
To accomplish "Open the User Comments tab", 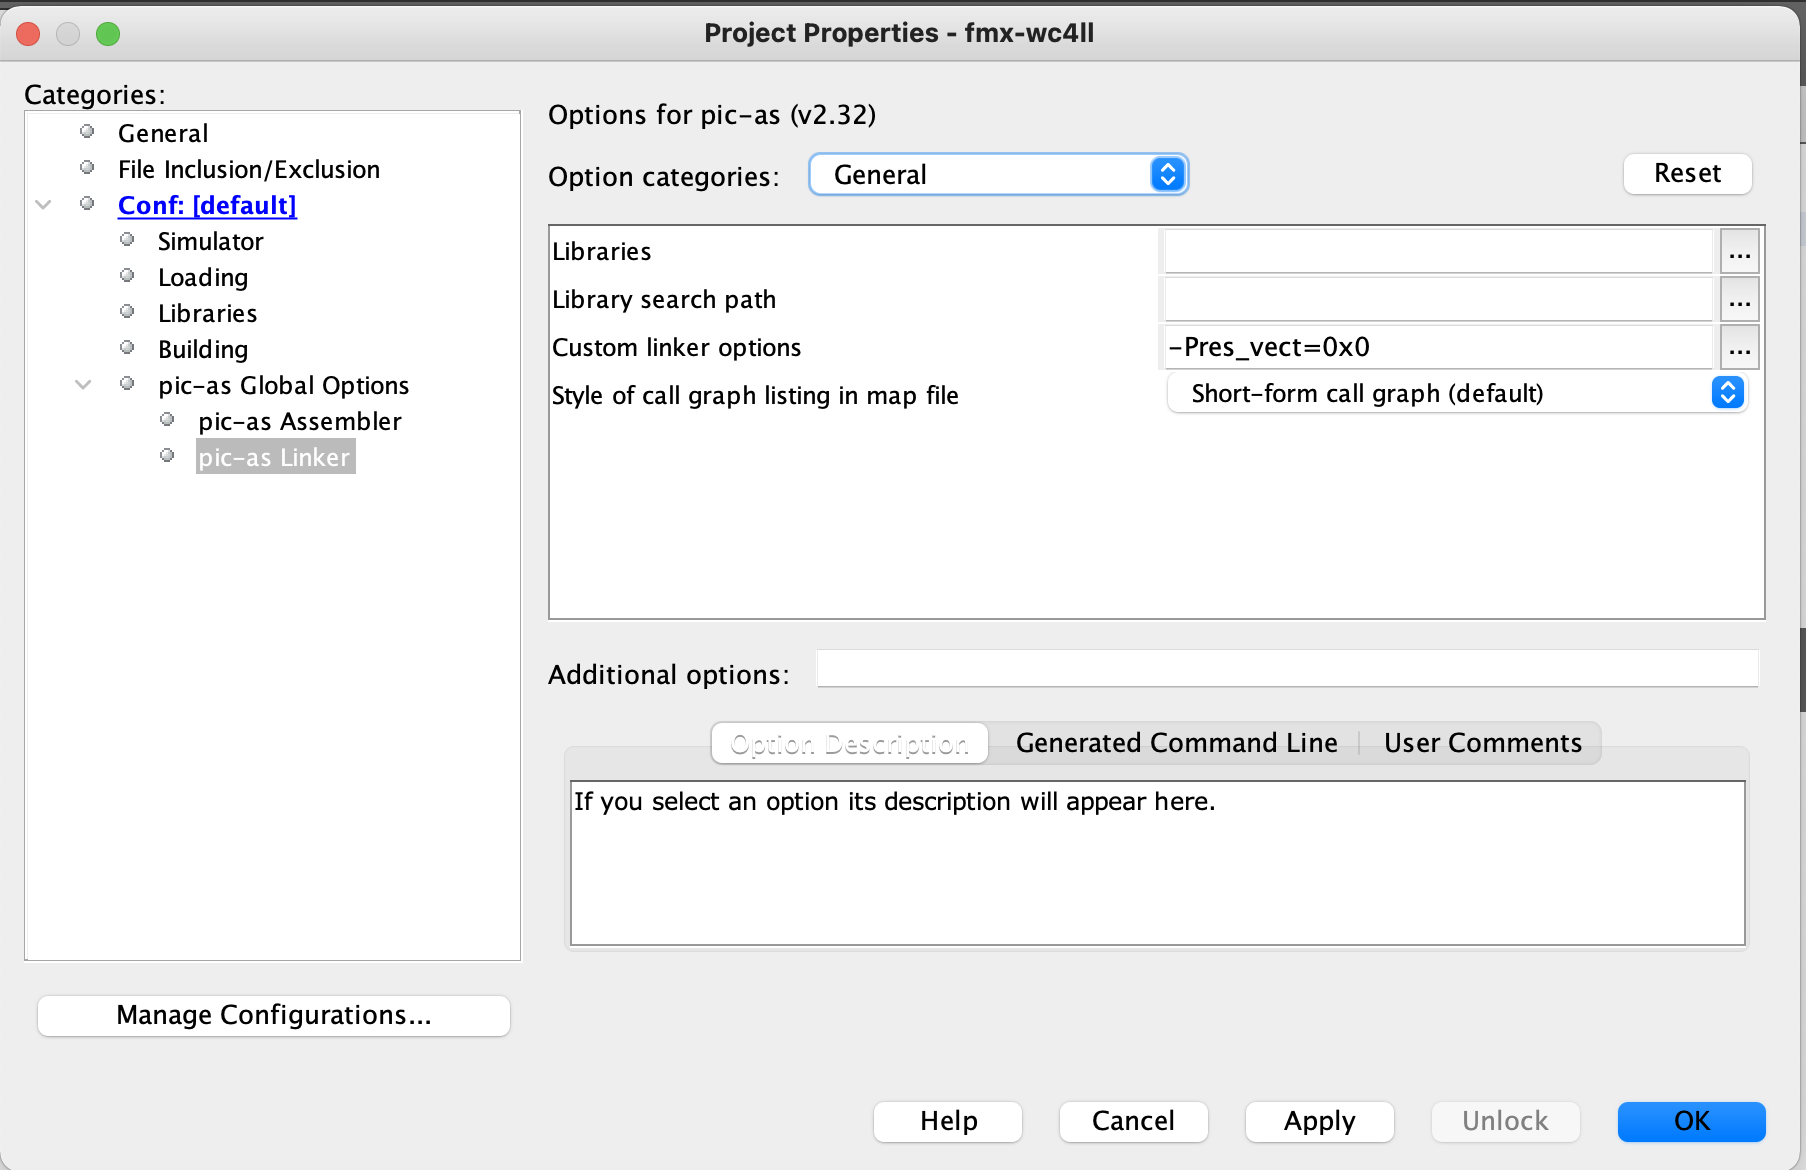I will (1482, 743).
